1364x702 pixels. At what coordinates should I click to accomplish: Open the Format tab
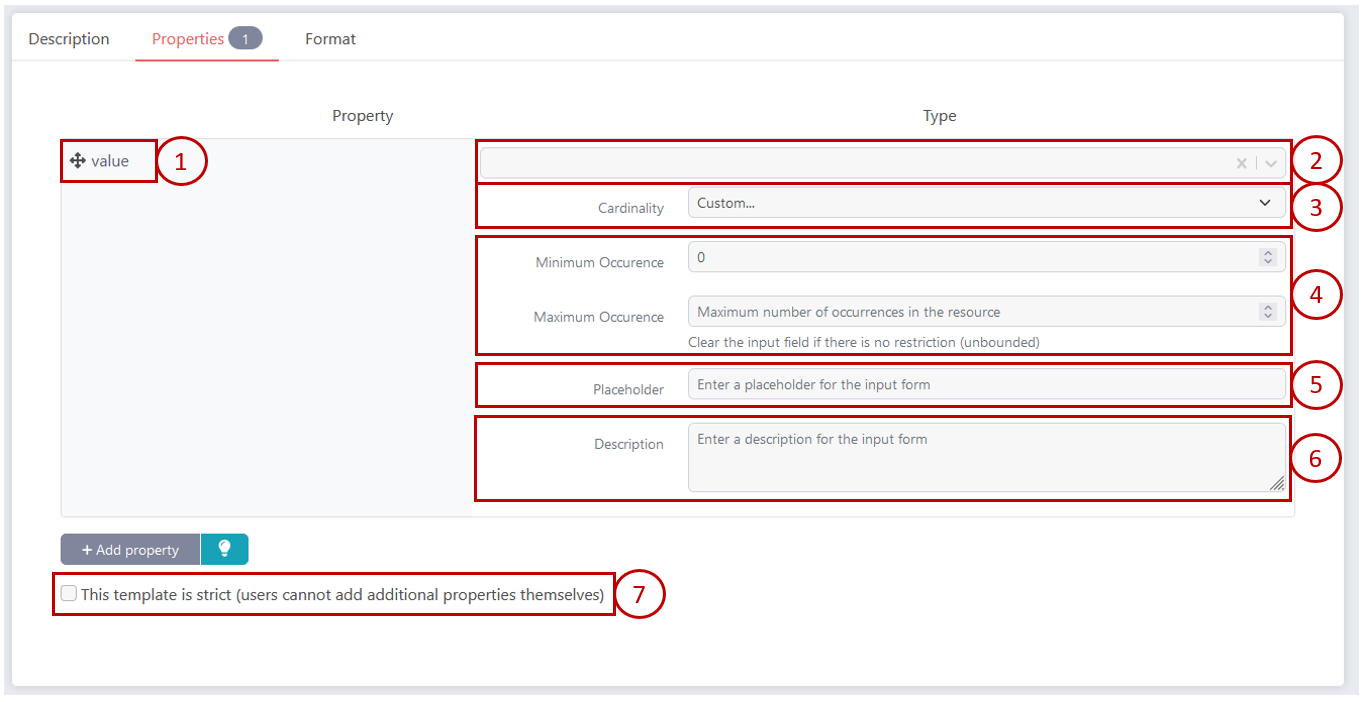coord(330,39)
